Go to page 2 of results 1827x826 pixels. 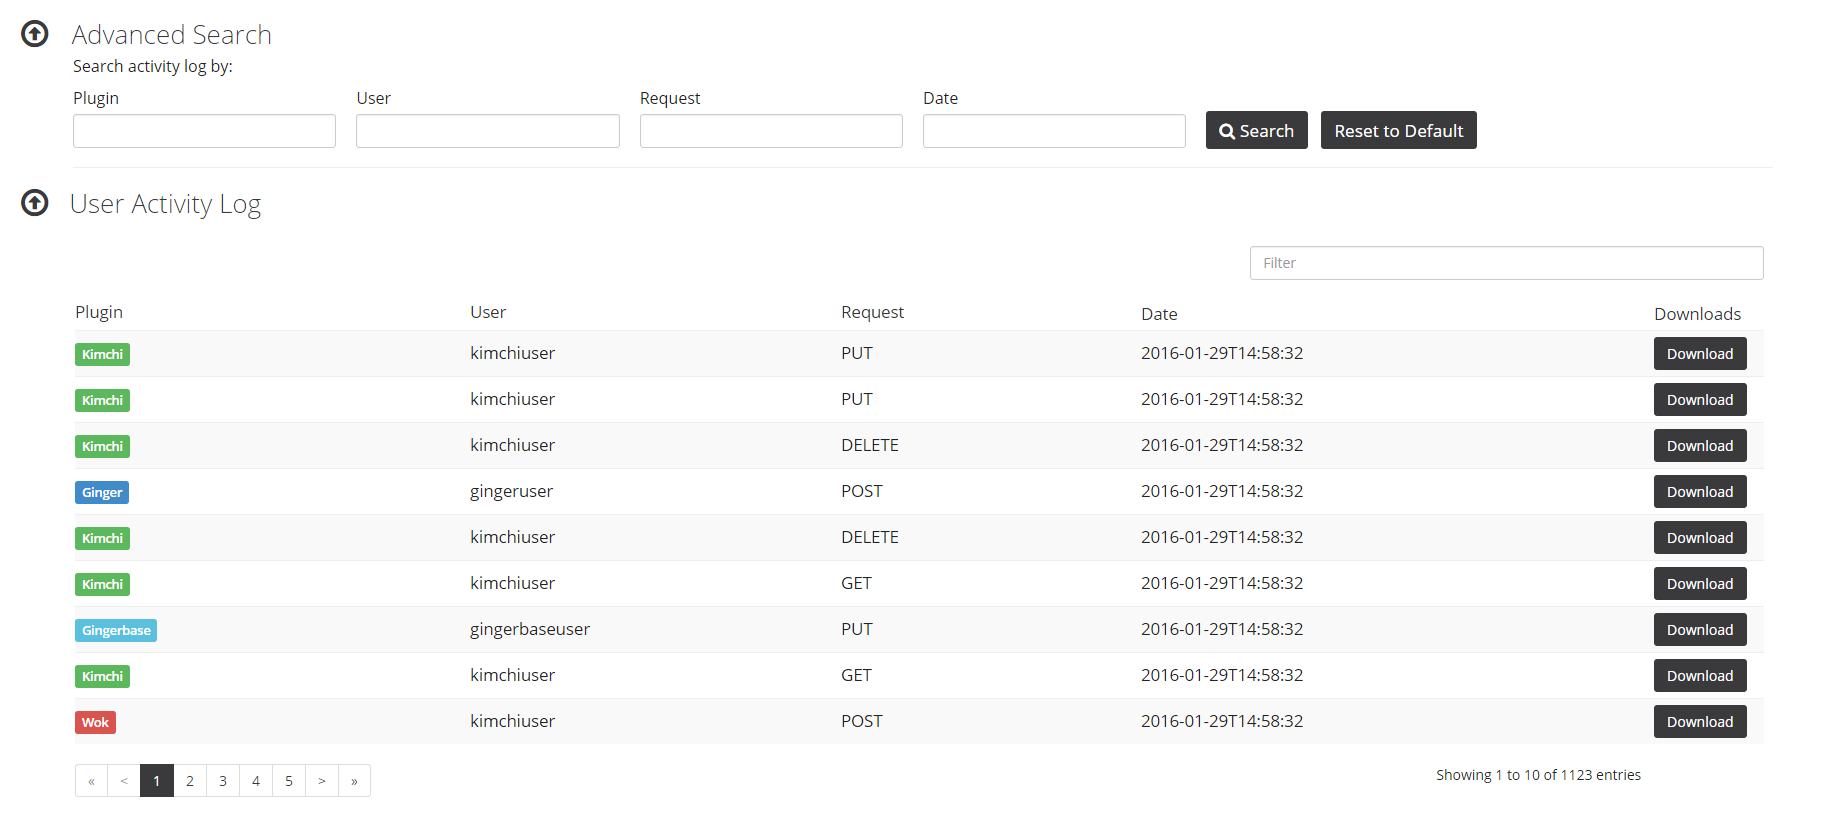click(190, 781)
